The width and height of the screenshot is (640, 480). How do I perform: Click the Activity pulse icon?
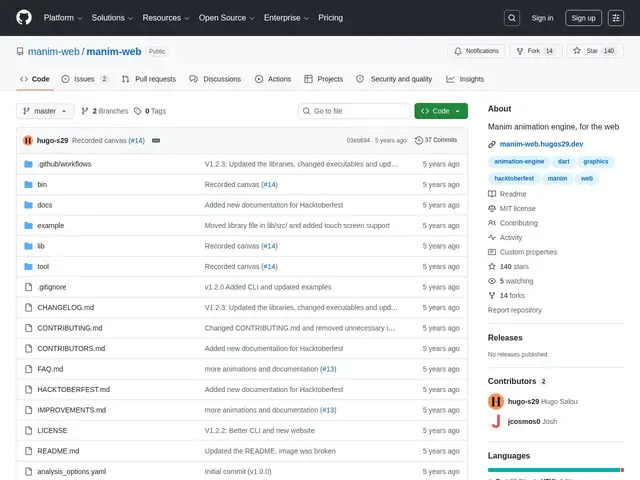click(x=492, y=238)
